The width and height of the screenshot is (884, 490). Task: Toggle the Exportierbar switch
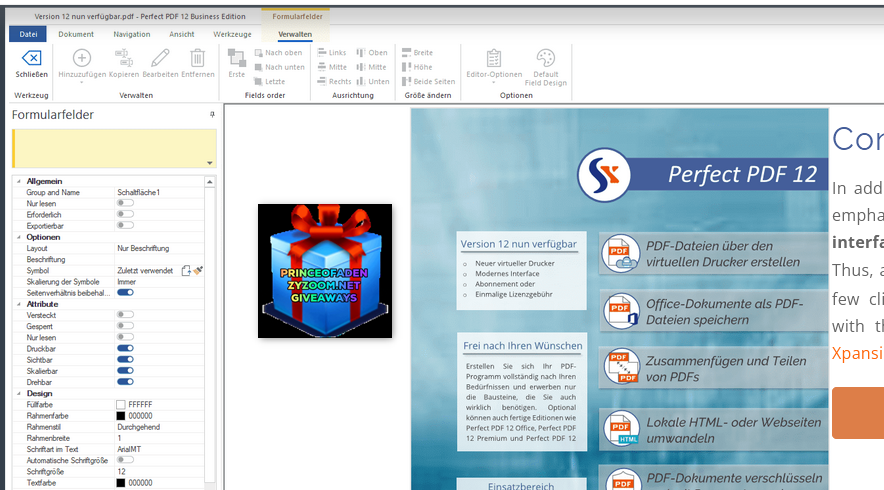(125, 226)
